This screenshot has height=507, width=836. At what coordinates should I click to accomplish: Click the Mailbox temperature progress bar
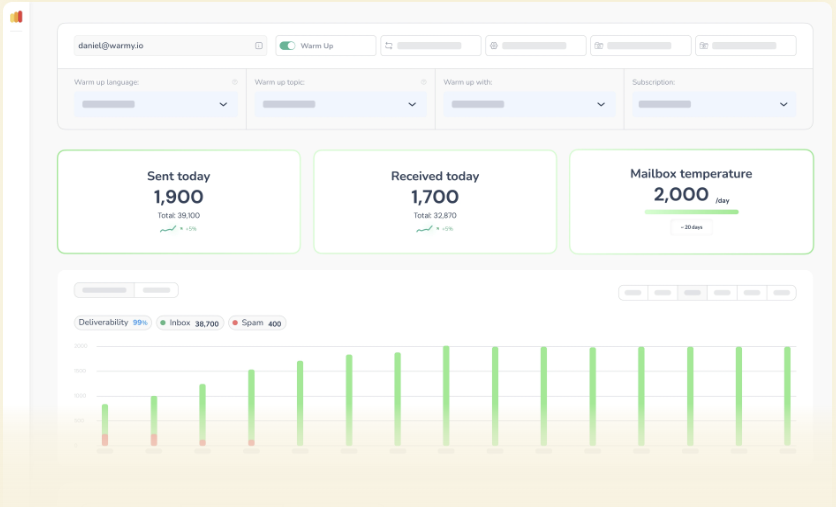pyautogui.click(x=692, y=212)
